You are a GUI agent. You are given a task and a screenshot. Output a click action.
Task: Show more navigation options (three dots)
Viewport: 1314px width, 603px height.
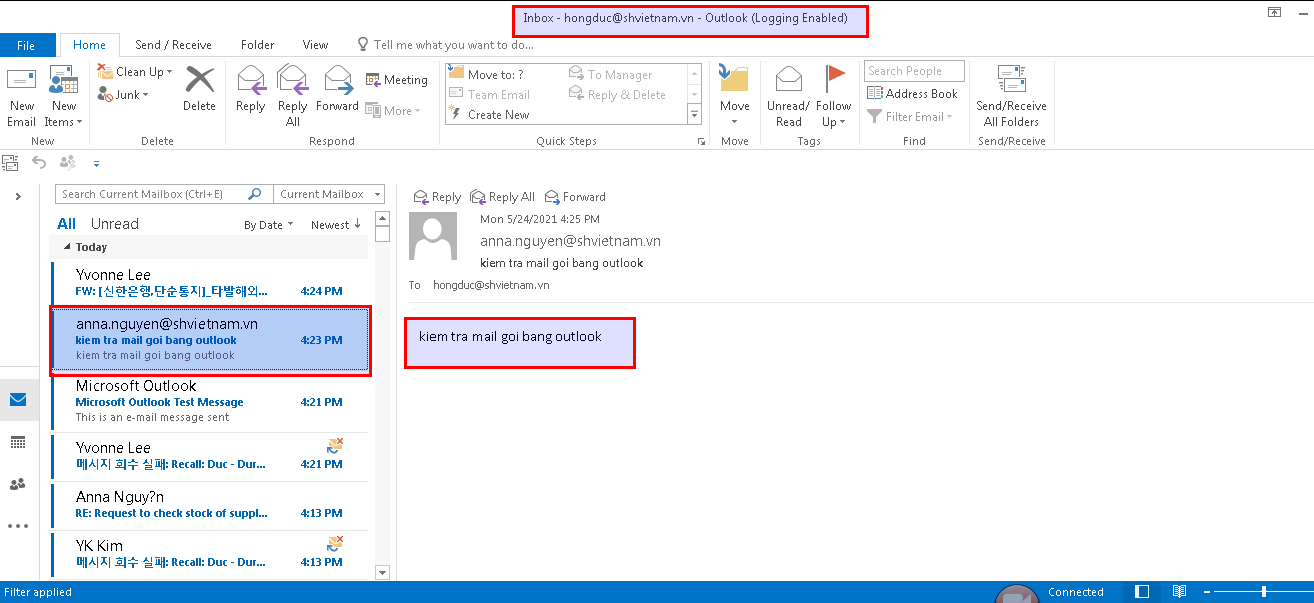point(18,526)
